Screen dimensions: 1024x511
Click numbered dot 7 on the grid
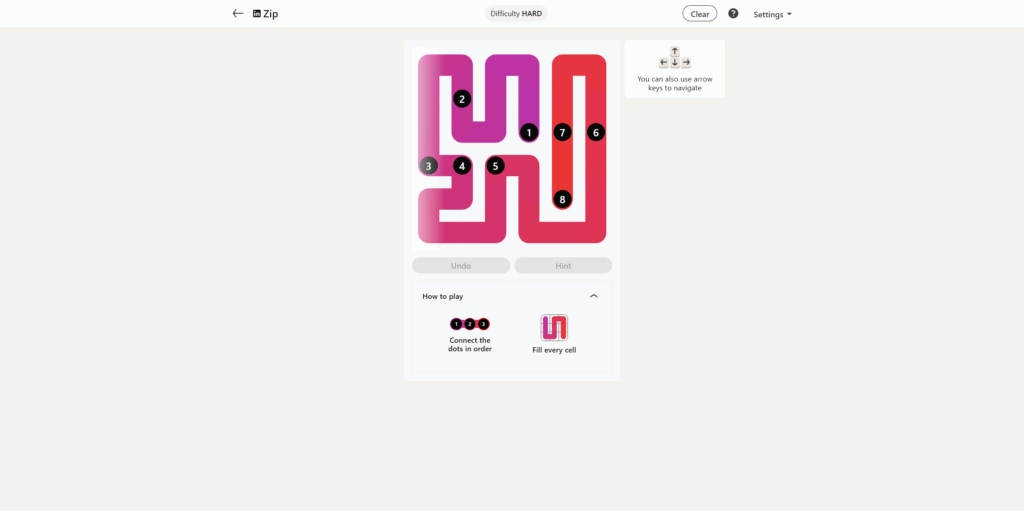pyautogui.click(x=562, y=133)
